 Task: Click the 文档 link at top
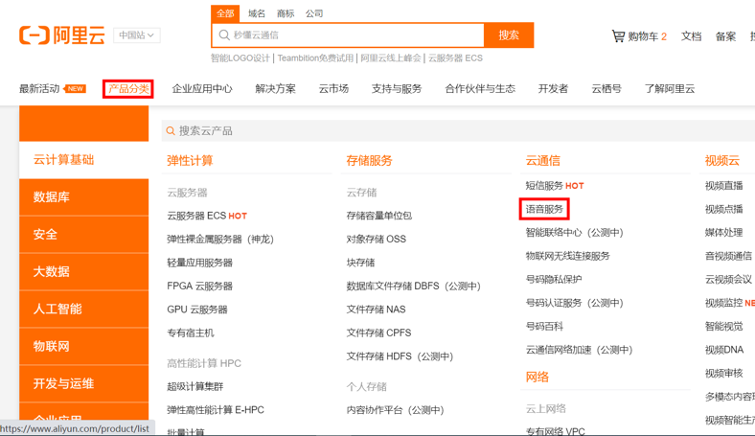coord(691,36)
